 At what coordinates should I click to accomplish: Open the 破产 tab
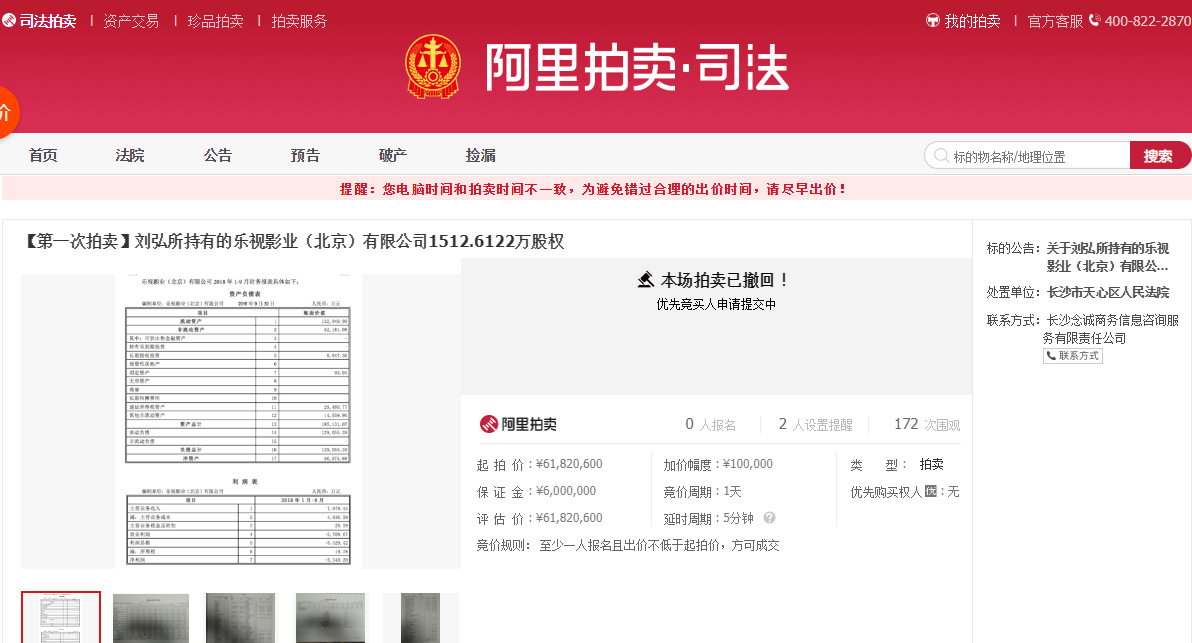(x=393, y=155)
